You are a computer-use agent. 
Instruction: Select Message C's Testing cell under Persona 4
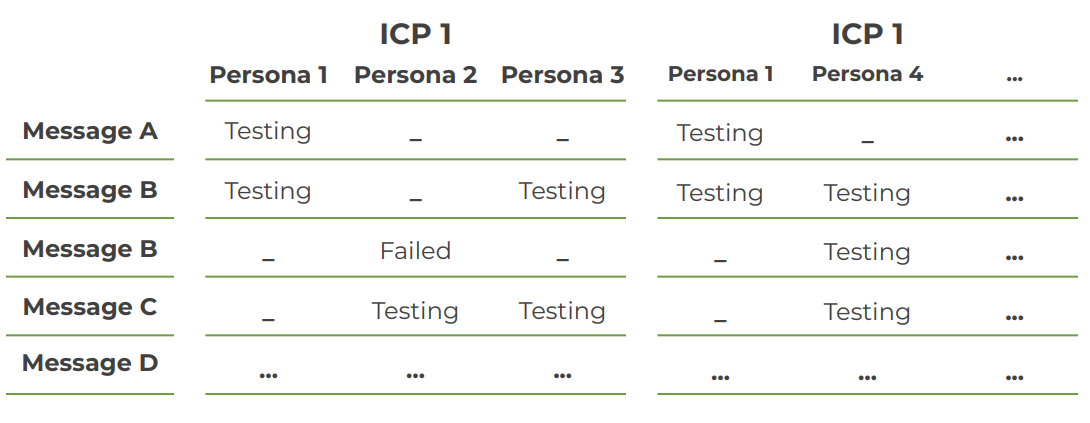pyautogui.click(x=867, y=312)
